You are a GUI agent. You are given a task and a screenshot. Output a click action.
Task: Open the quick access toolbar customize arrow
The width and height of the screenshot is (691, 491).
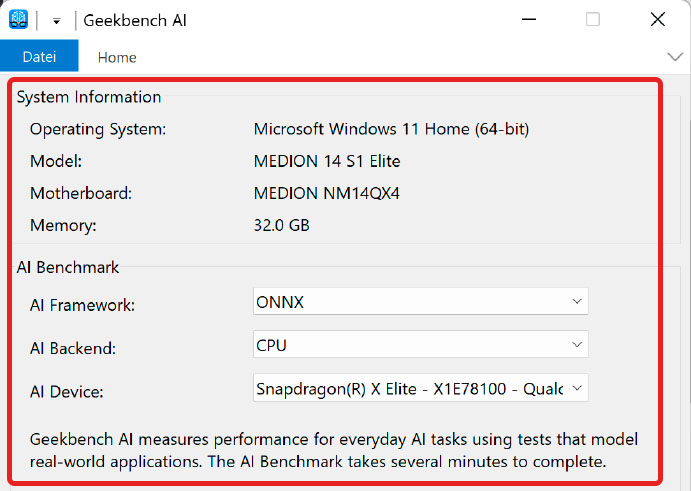[57, 21]
